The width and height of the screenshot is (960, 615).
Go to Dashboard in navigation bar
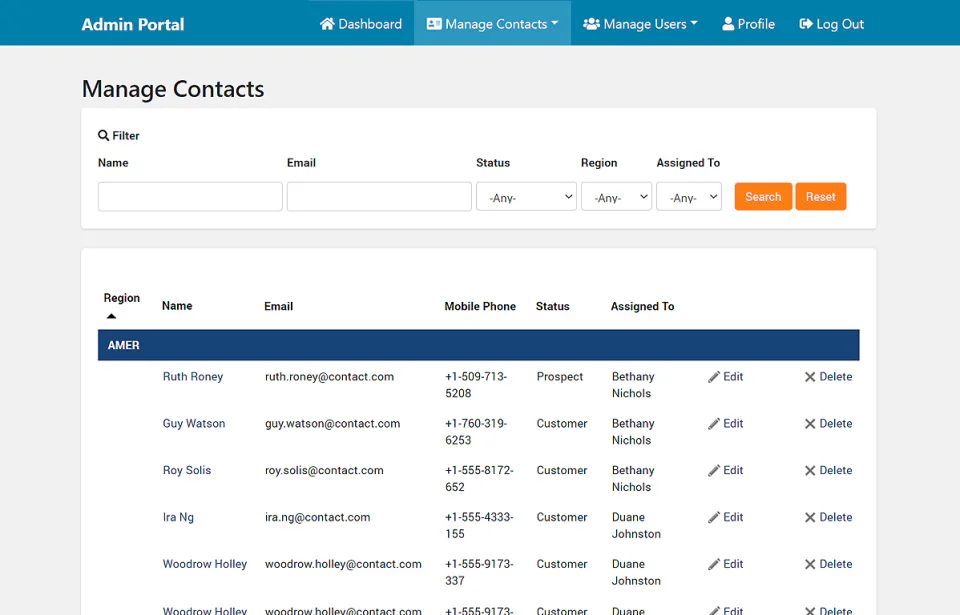[x=361, y=24]
